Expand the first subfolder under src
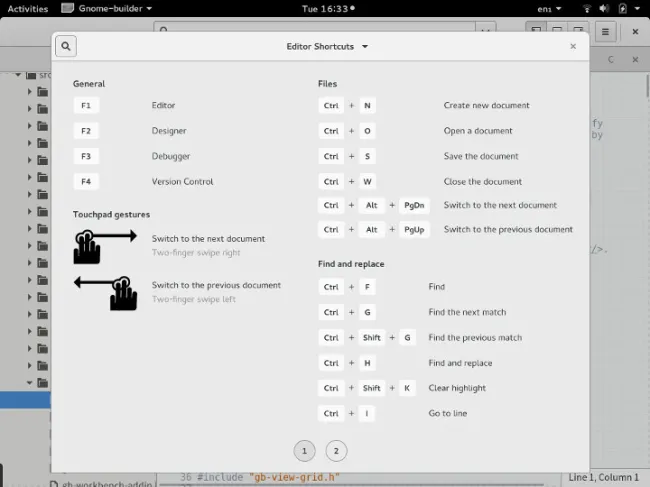Image resolution: width=650 pixels, height=487 pixels. [x=29, y=92]
